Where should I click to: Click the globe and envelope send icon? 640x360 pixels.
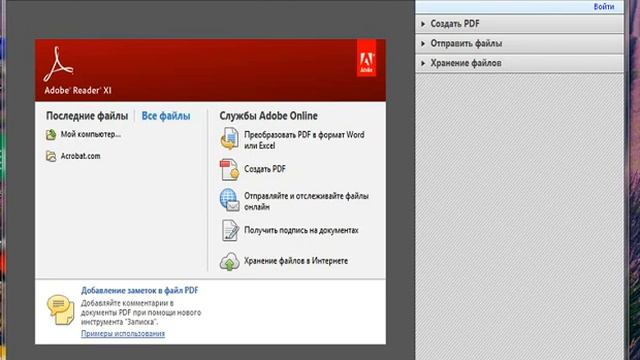coord(229,200)
